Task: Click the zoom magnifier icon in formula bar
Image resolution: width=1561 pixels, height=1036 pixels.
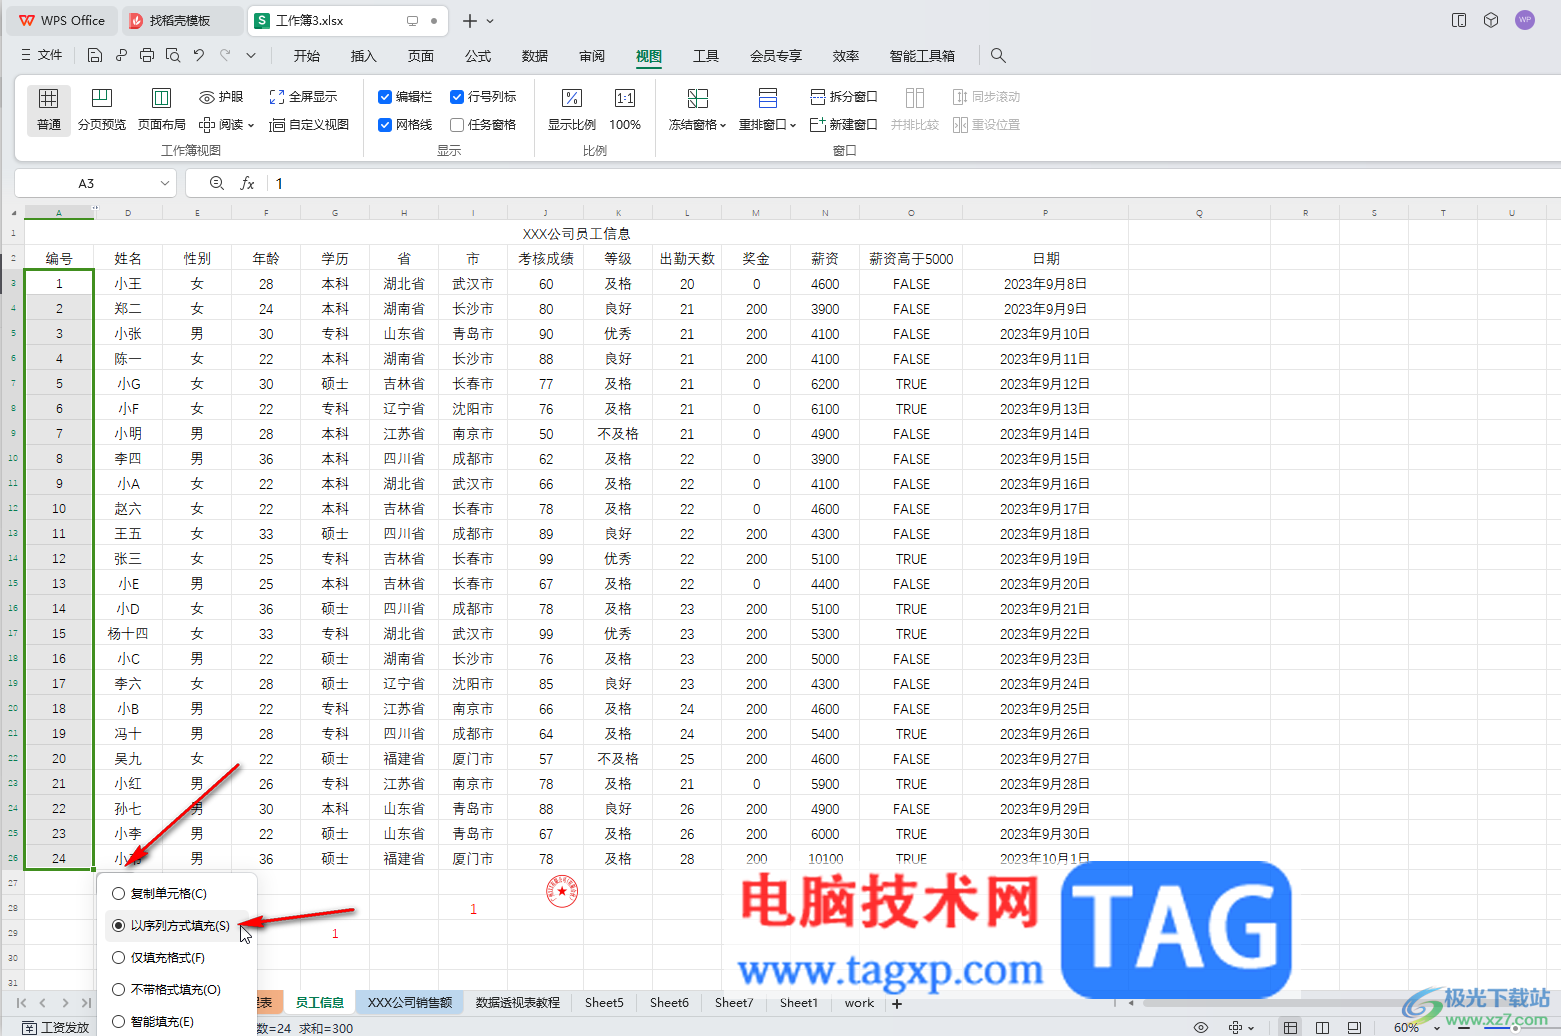Action: (x=217, y=183)
